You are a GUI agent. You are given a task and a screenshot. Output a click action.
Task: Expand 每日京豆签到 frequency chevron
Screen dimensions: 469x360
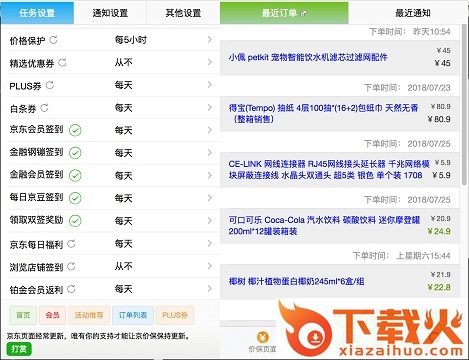coord(210,198)
